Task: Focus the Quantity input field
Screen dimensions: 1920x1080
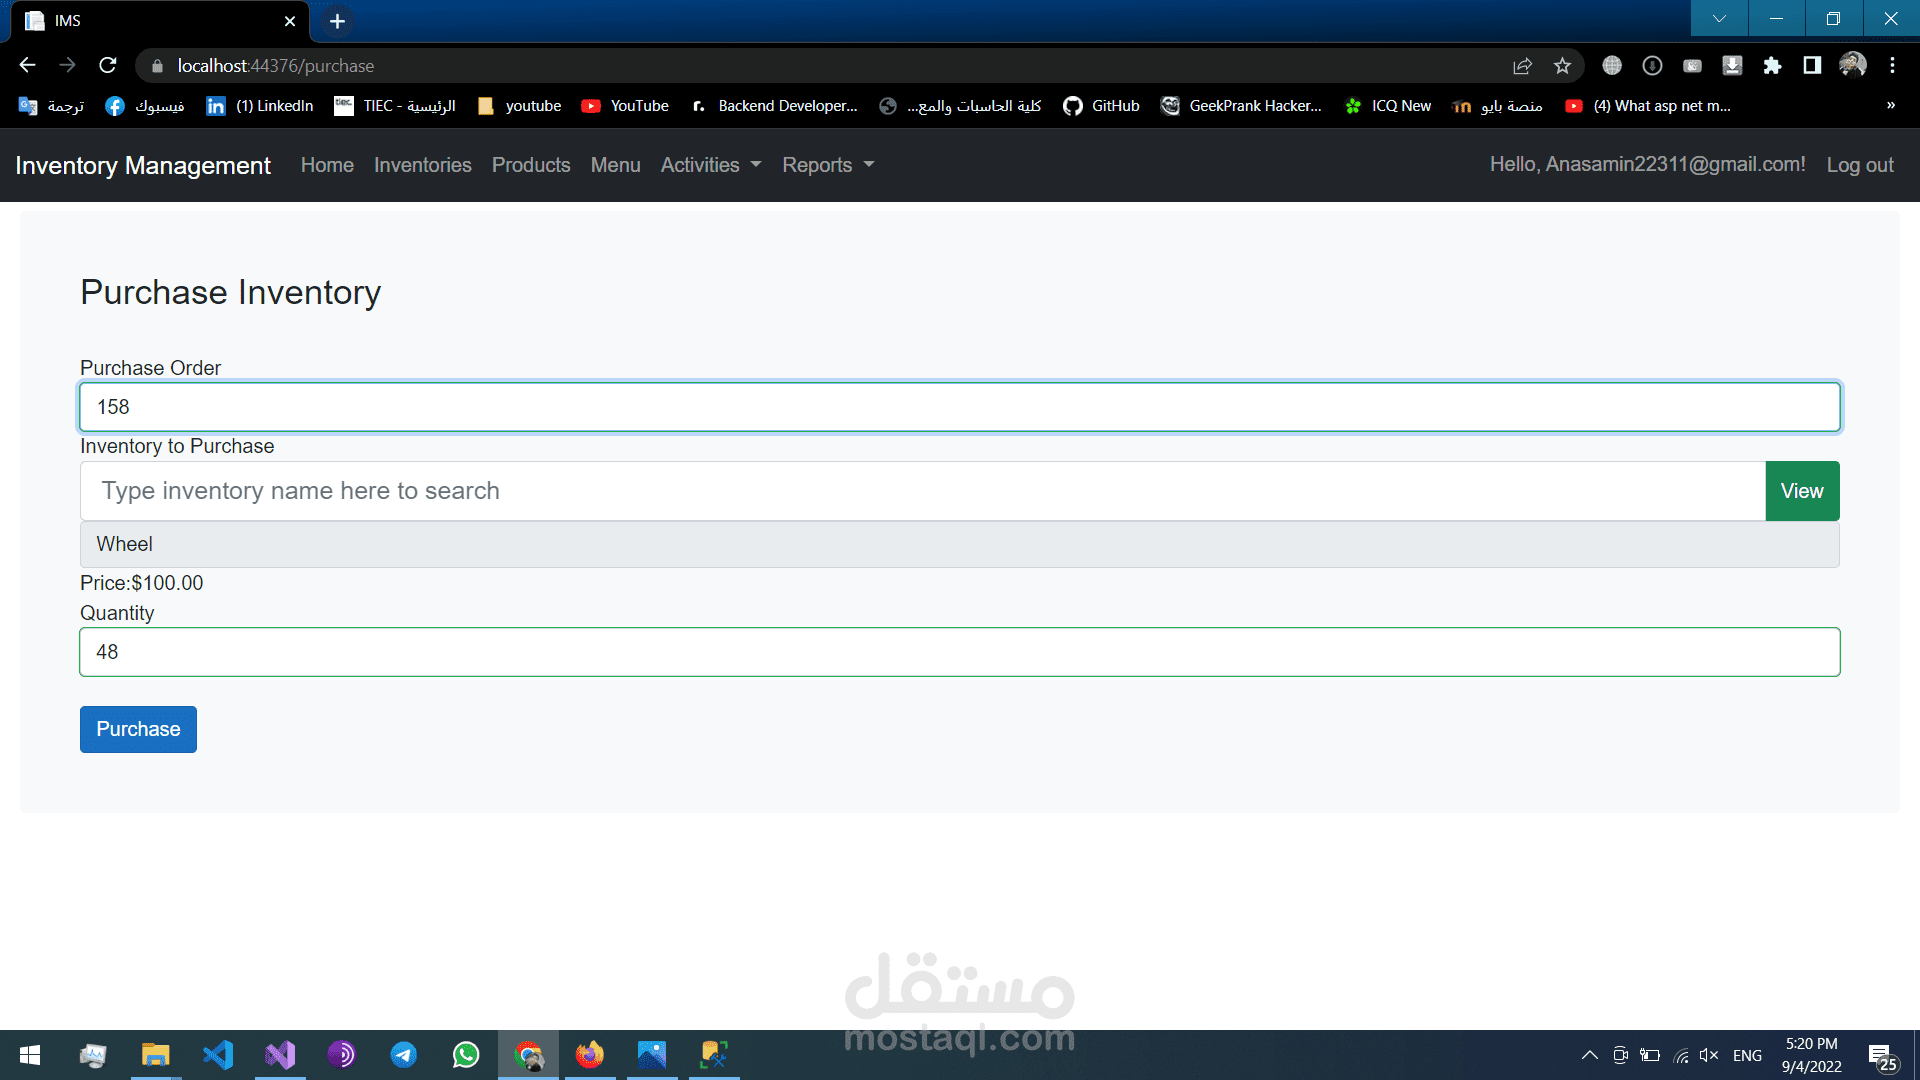Action: pyautogui.click(x=959, y=652)
